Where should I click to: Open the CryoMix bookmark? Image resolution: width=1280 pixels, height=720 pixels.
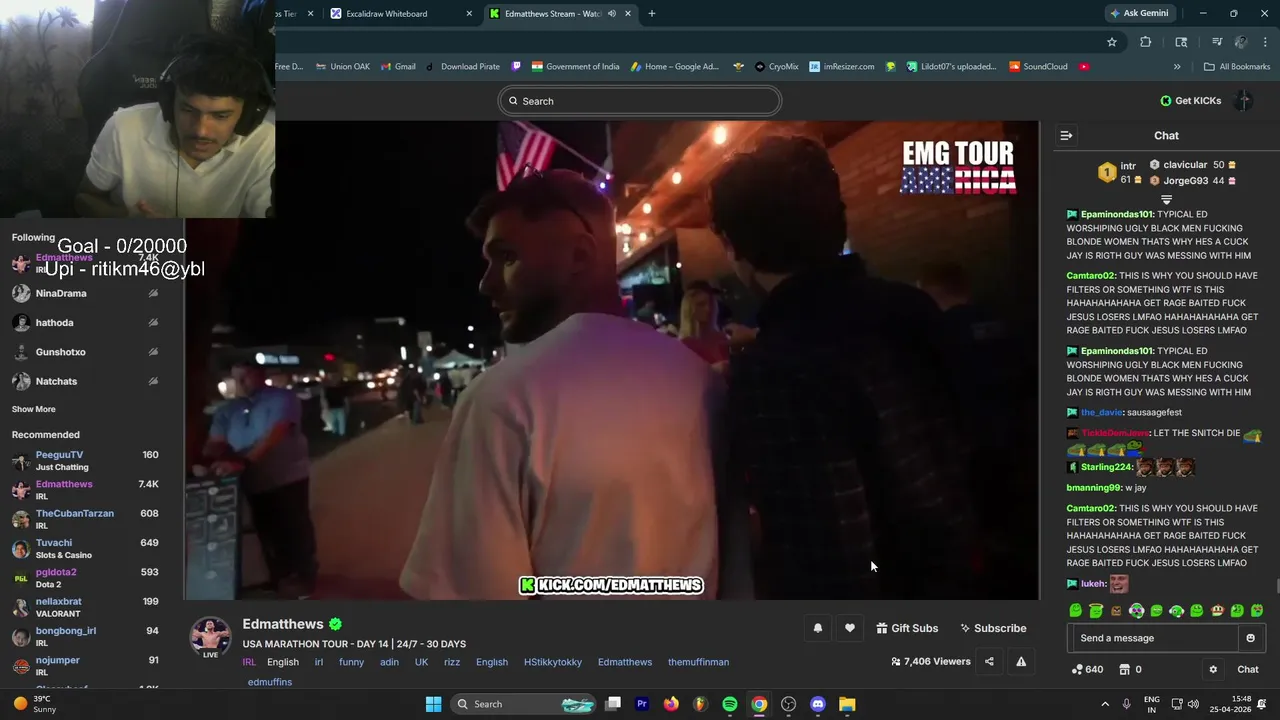tap(776, 67)
